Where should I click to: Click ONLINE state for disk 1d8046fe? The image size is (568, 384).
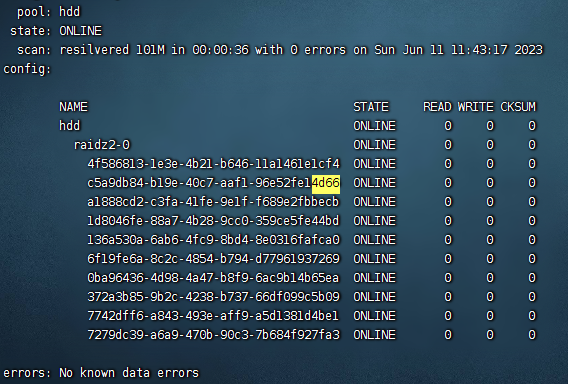pyautogui.click(x=375, y=221)
